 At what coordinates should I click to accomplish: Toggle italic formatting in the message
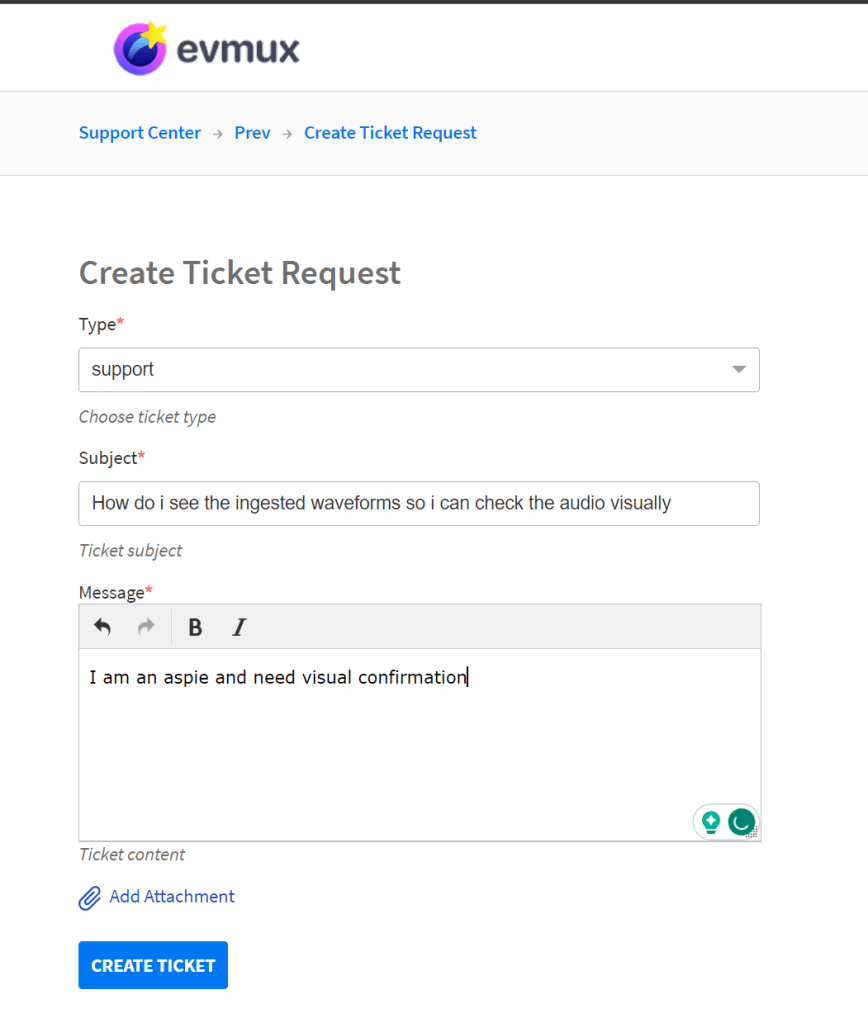pyautogui.click(x=239, y=628)
